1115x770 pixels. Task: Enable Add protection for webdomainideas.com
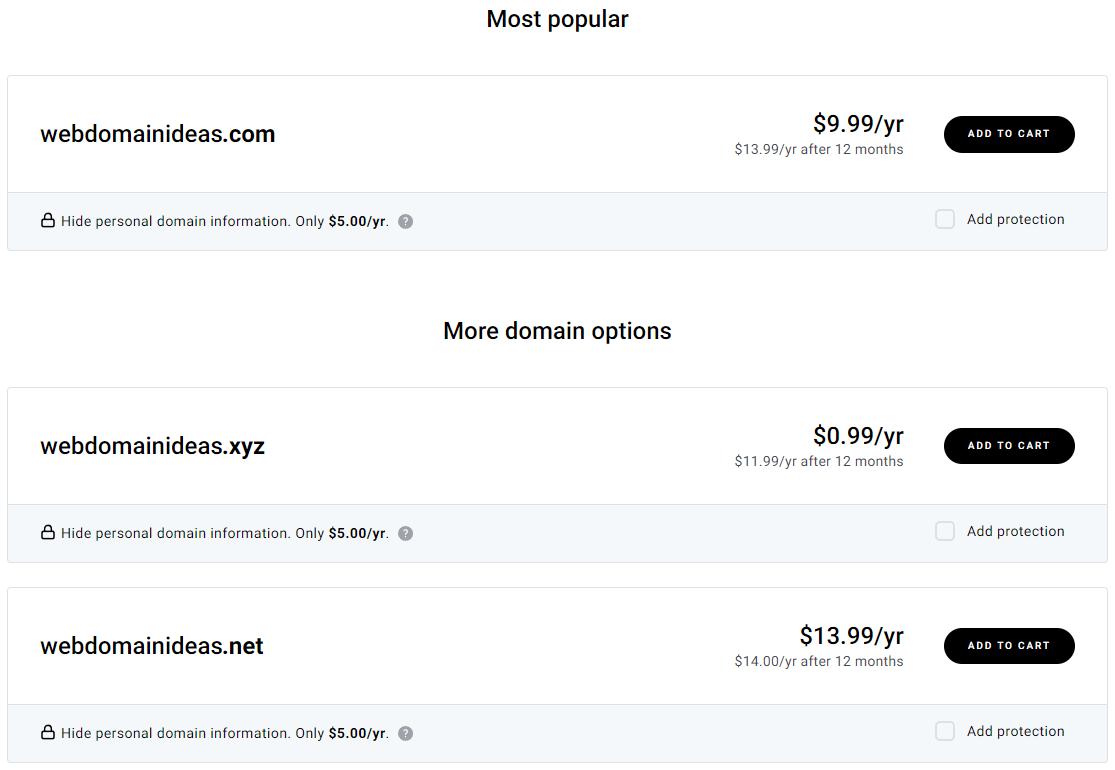point(945,220)
